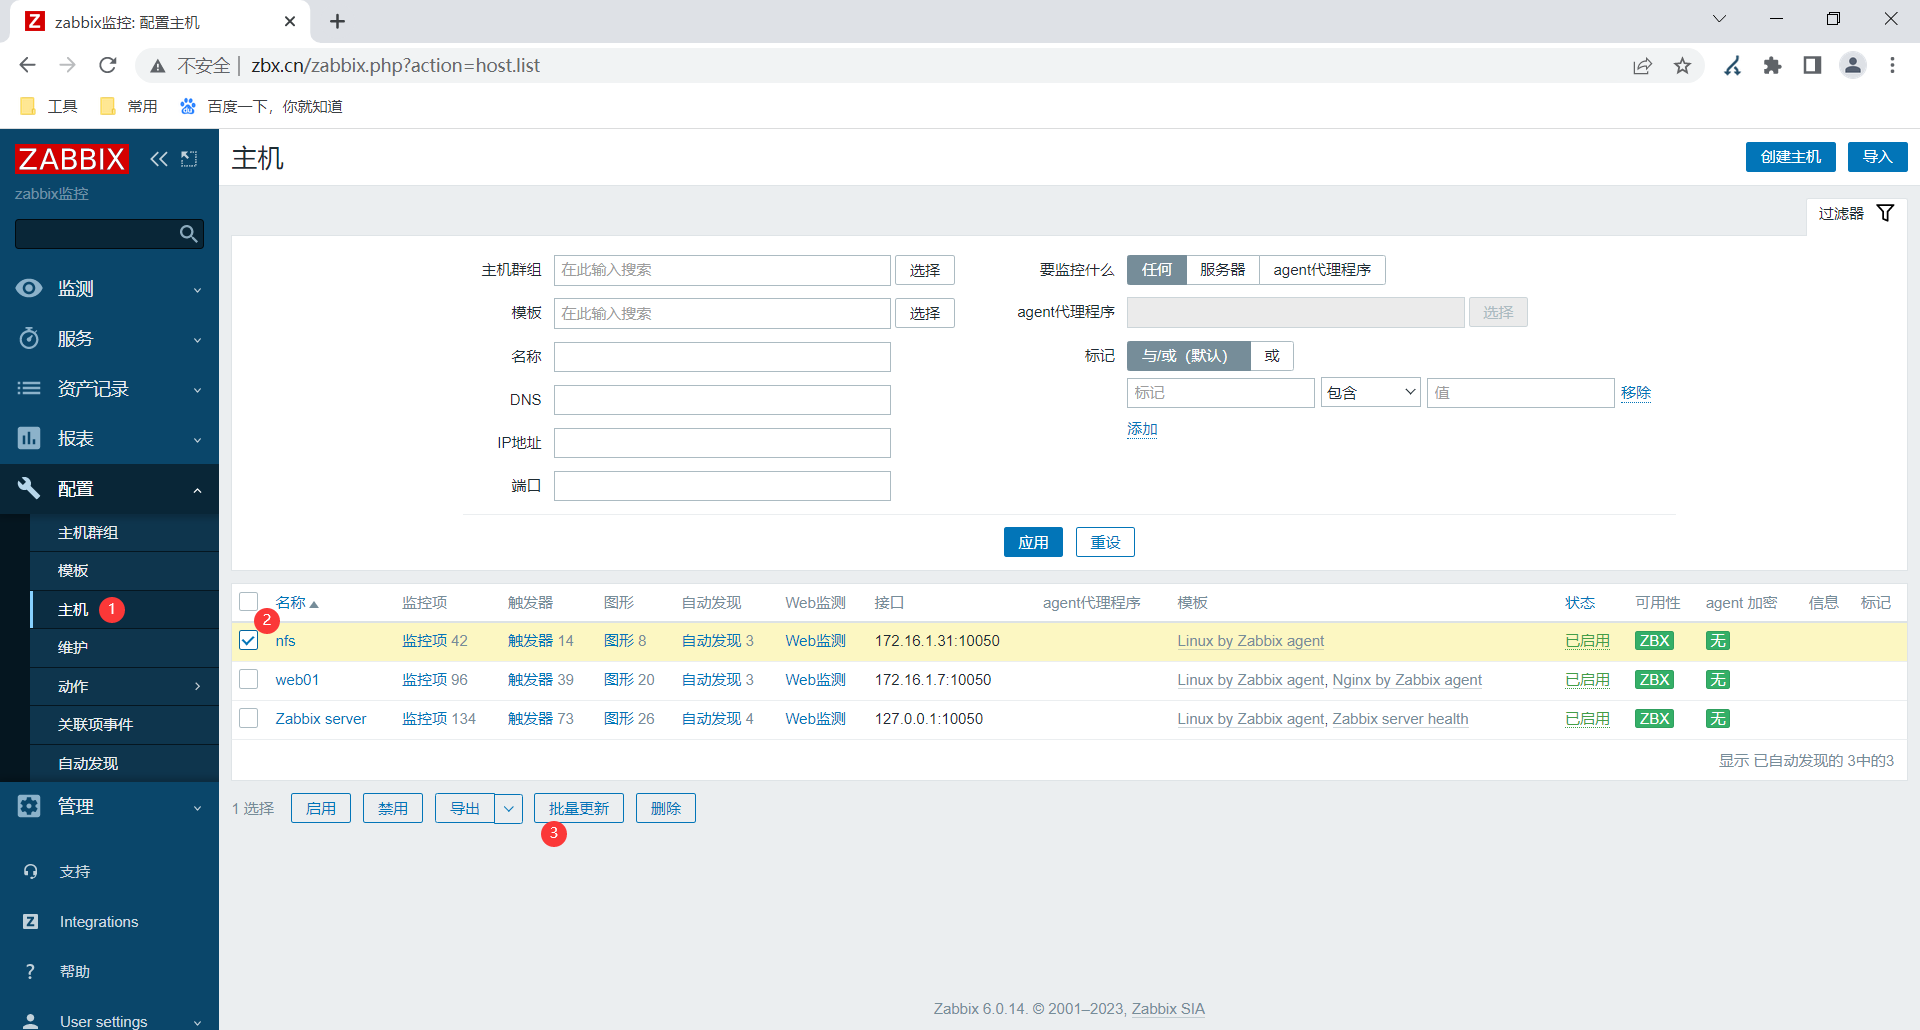1920x1030 pixels.
Task: Collapse the 配置 sidebar menu
Action: tap(109, 489)
